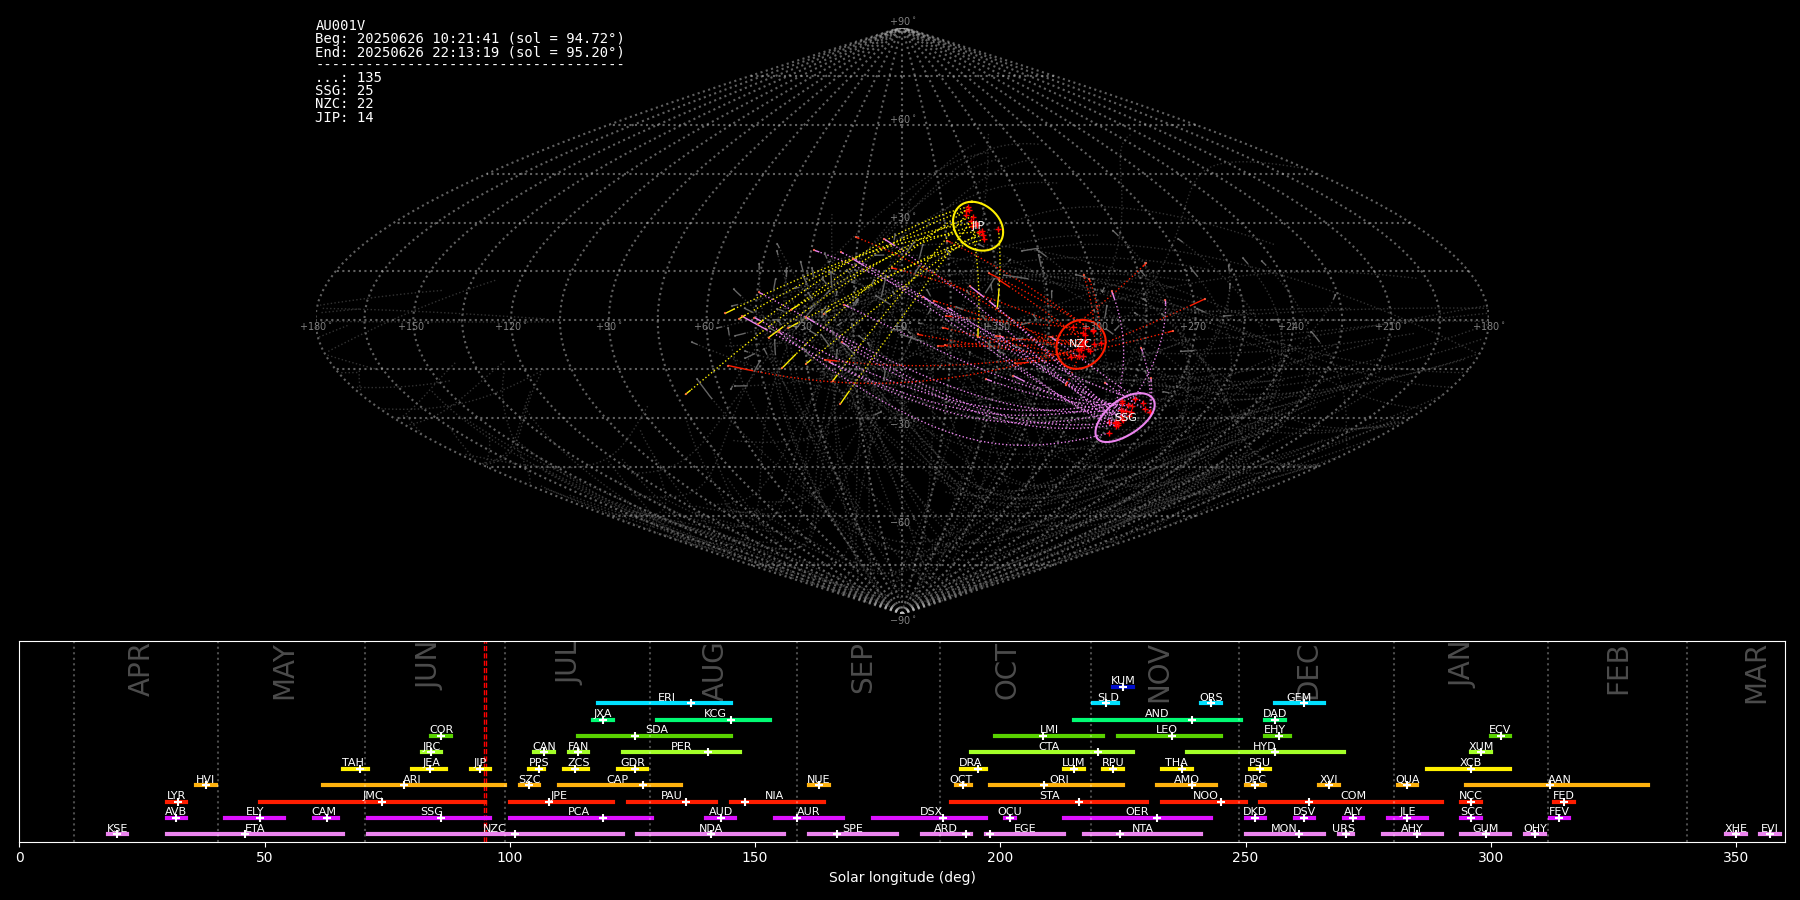The width and height of the screenshot is (1800, 900).
Task: Click the COM shower label in timeline
Action: (1353, 796)
